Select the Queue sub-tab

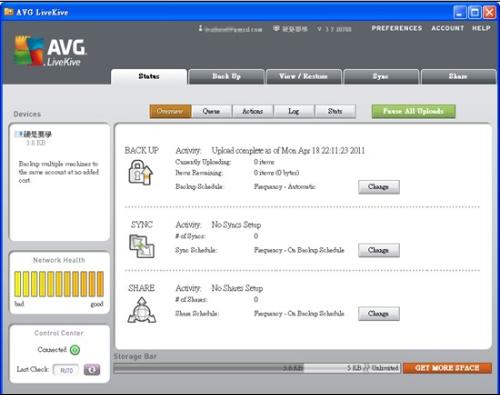pyautogui.click(x=211, y=111)
